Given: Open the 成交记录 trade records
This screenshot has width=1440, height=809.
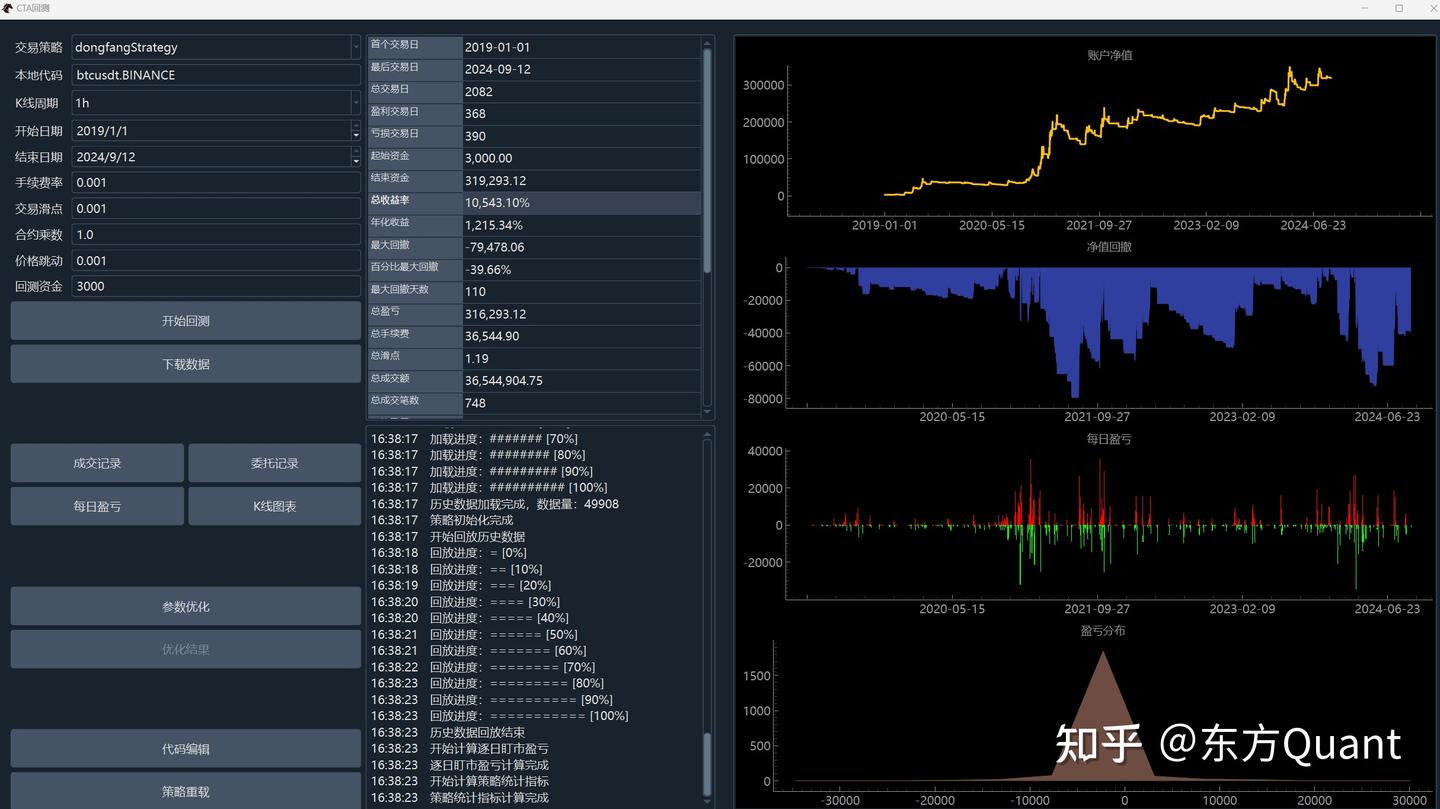Looking at the screenshot, I should point(97,462).
